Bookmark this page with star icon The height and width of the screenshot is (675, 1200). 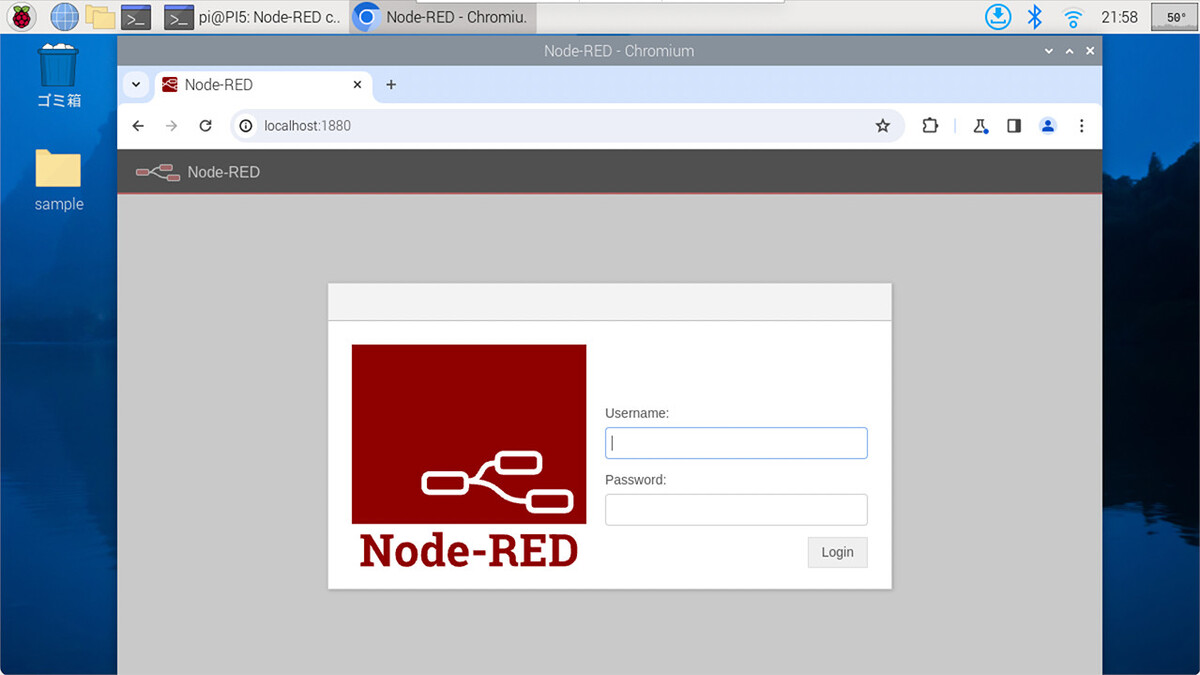click(x=882, y=126)
